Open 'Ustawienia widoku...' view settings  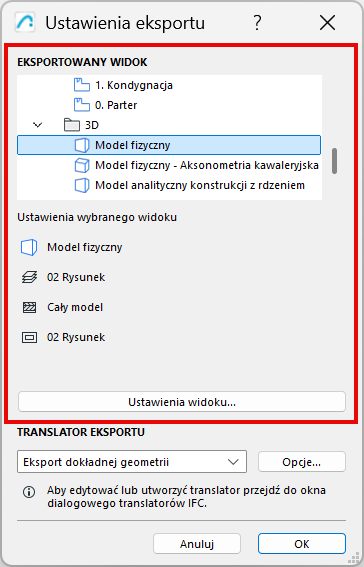coord(182,402)
